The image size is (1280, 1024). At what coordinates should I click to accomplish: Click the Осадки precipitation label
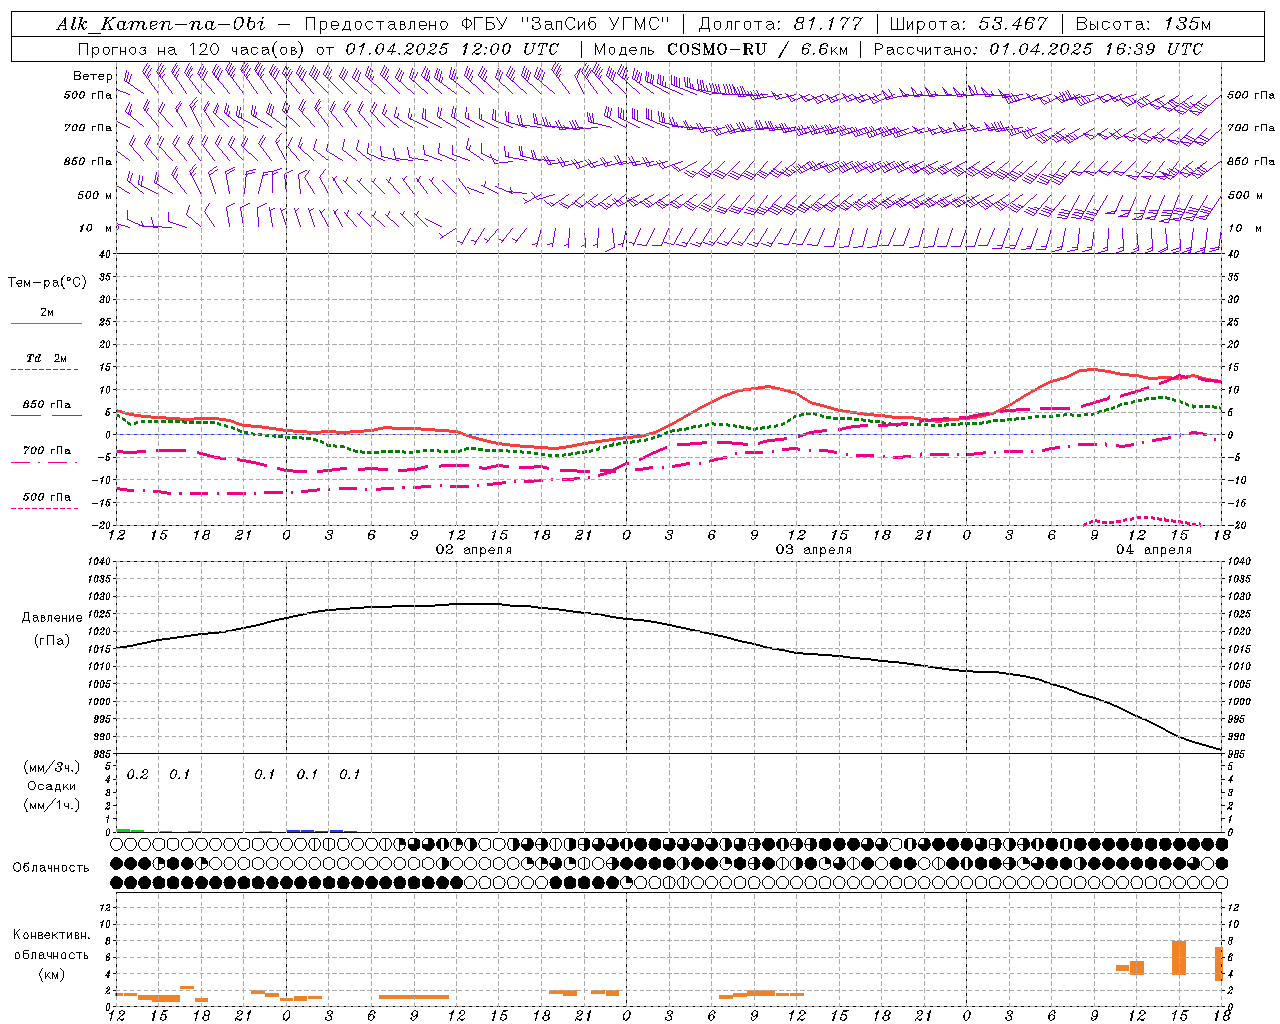[51, 786]
